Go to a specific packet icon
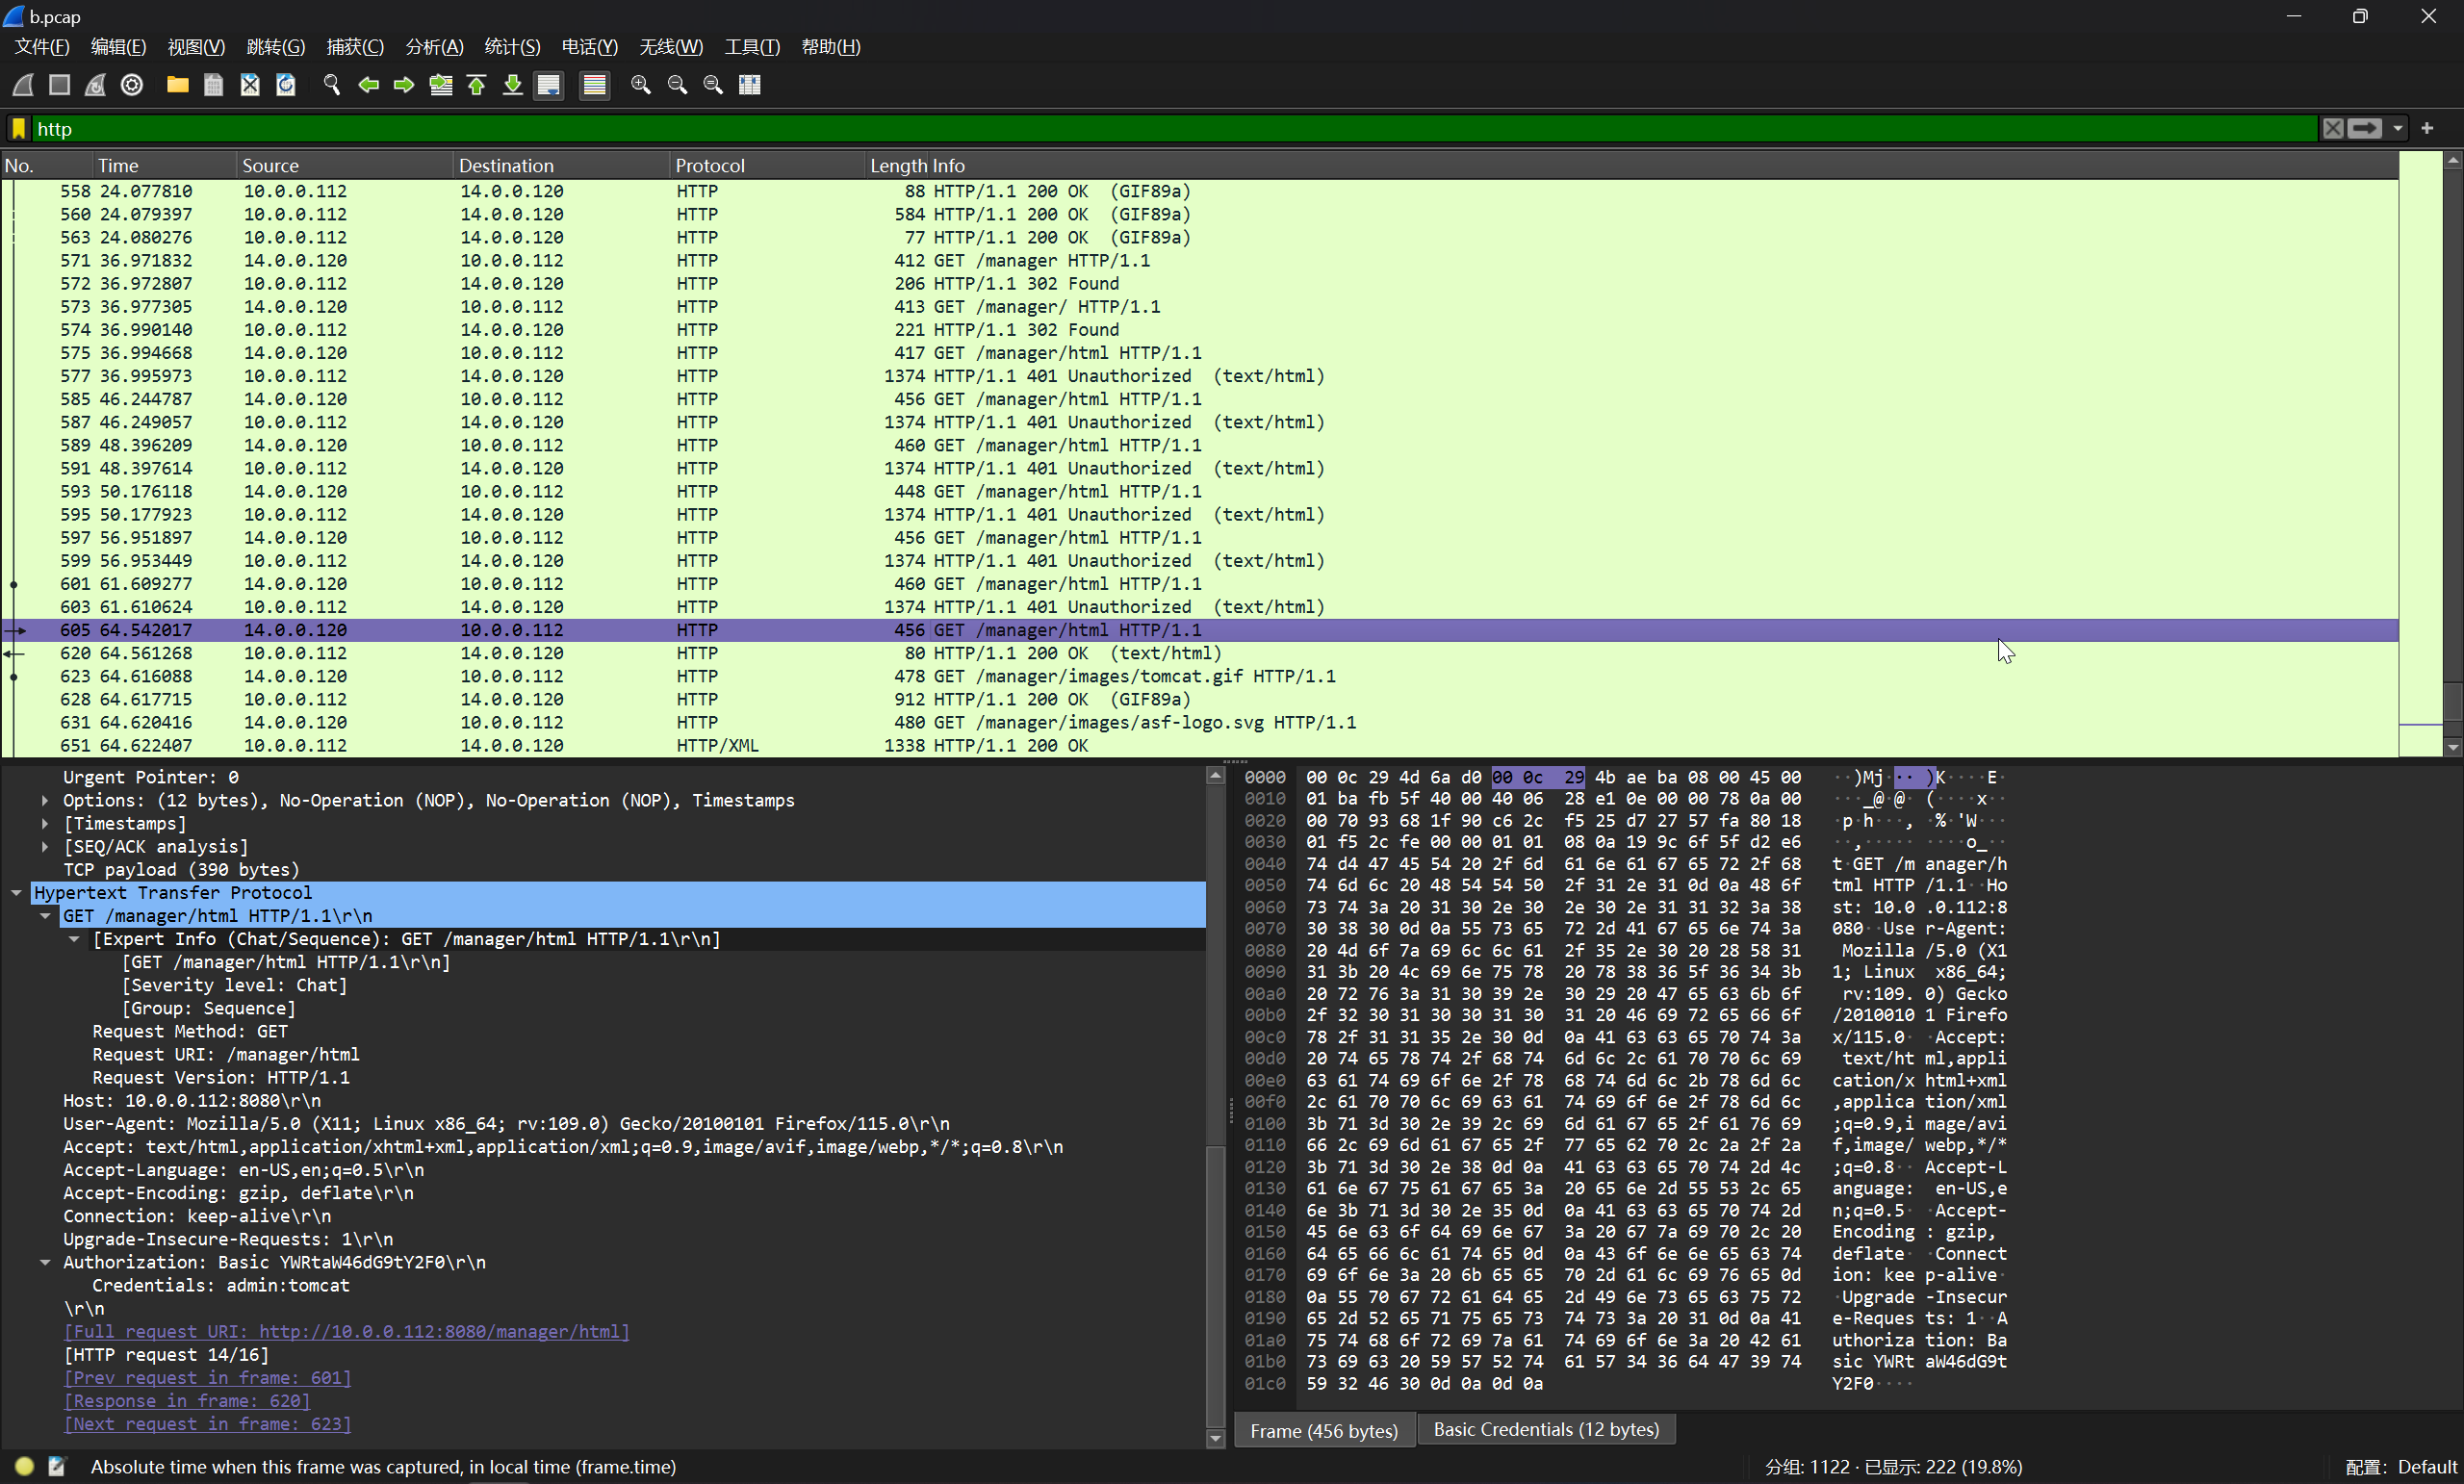Image resolution: width=2464 pixels, height=1484 pixels. coord(440,85)
